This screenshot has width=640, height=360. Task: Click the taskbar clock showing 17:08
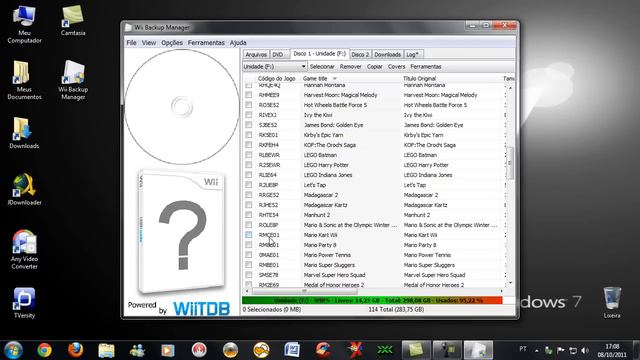[612, 350]
